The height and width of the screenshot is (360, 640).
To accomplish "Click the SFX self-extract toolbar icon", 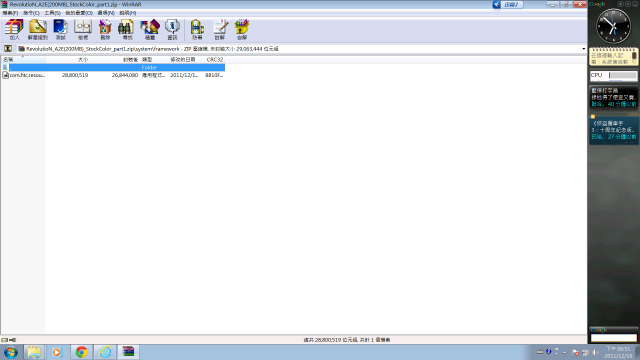I will (x=242, y=30).
